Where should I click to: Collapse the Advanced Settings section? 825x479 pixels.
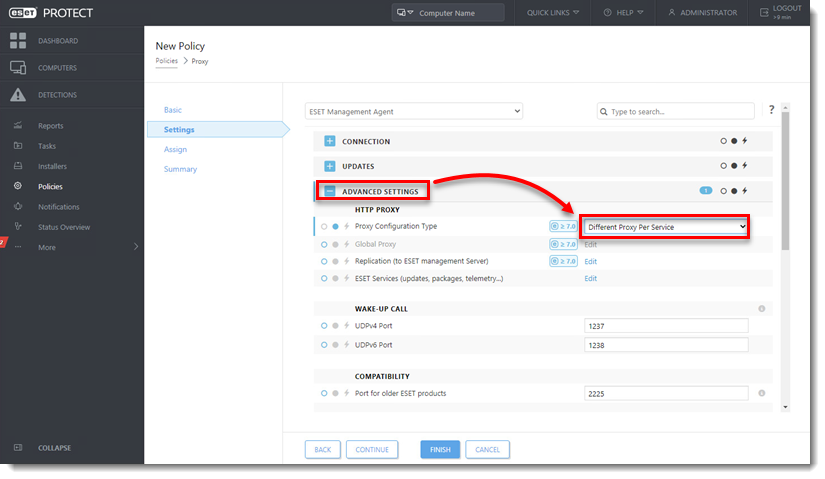(x=329, y=191)
